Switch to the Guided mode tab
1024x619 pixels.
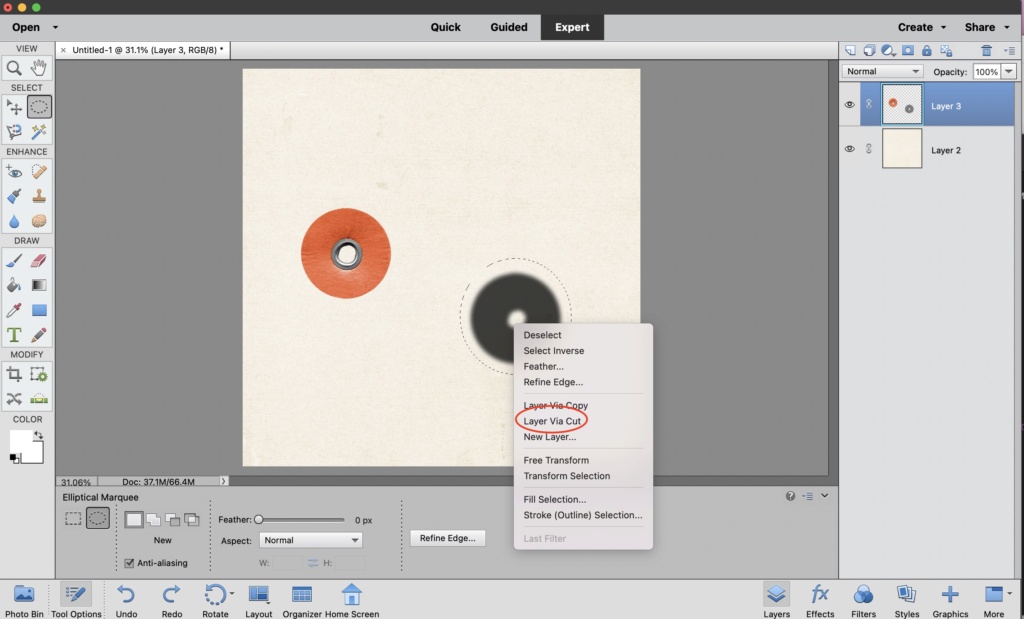pyautogui.click(x=509, y=27)
